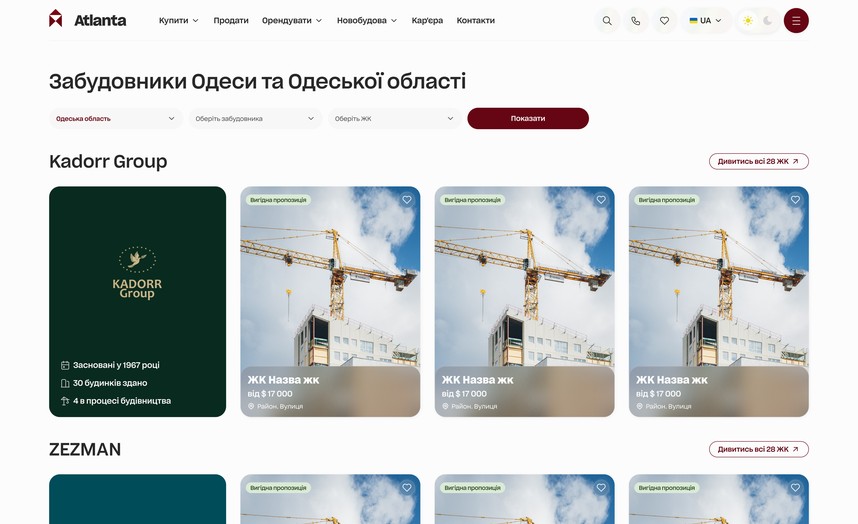The image size is (858, 524).
Task: Click Вигідна пропозиція badge on first Kadorr listing
Action: point(278,200)
